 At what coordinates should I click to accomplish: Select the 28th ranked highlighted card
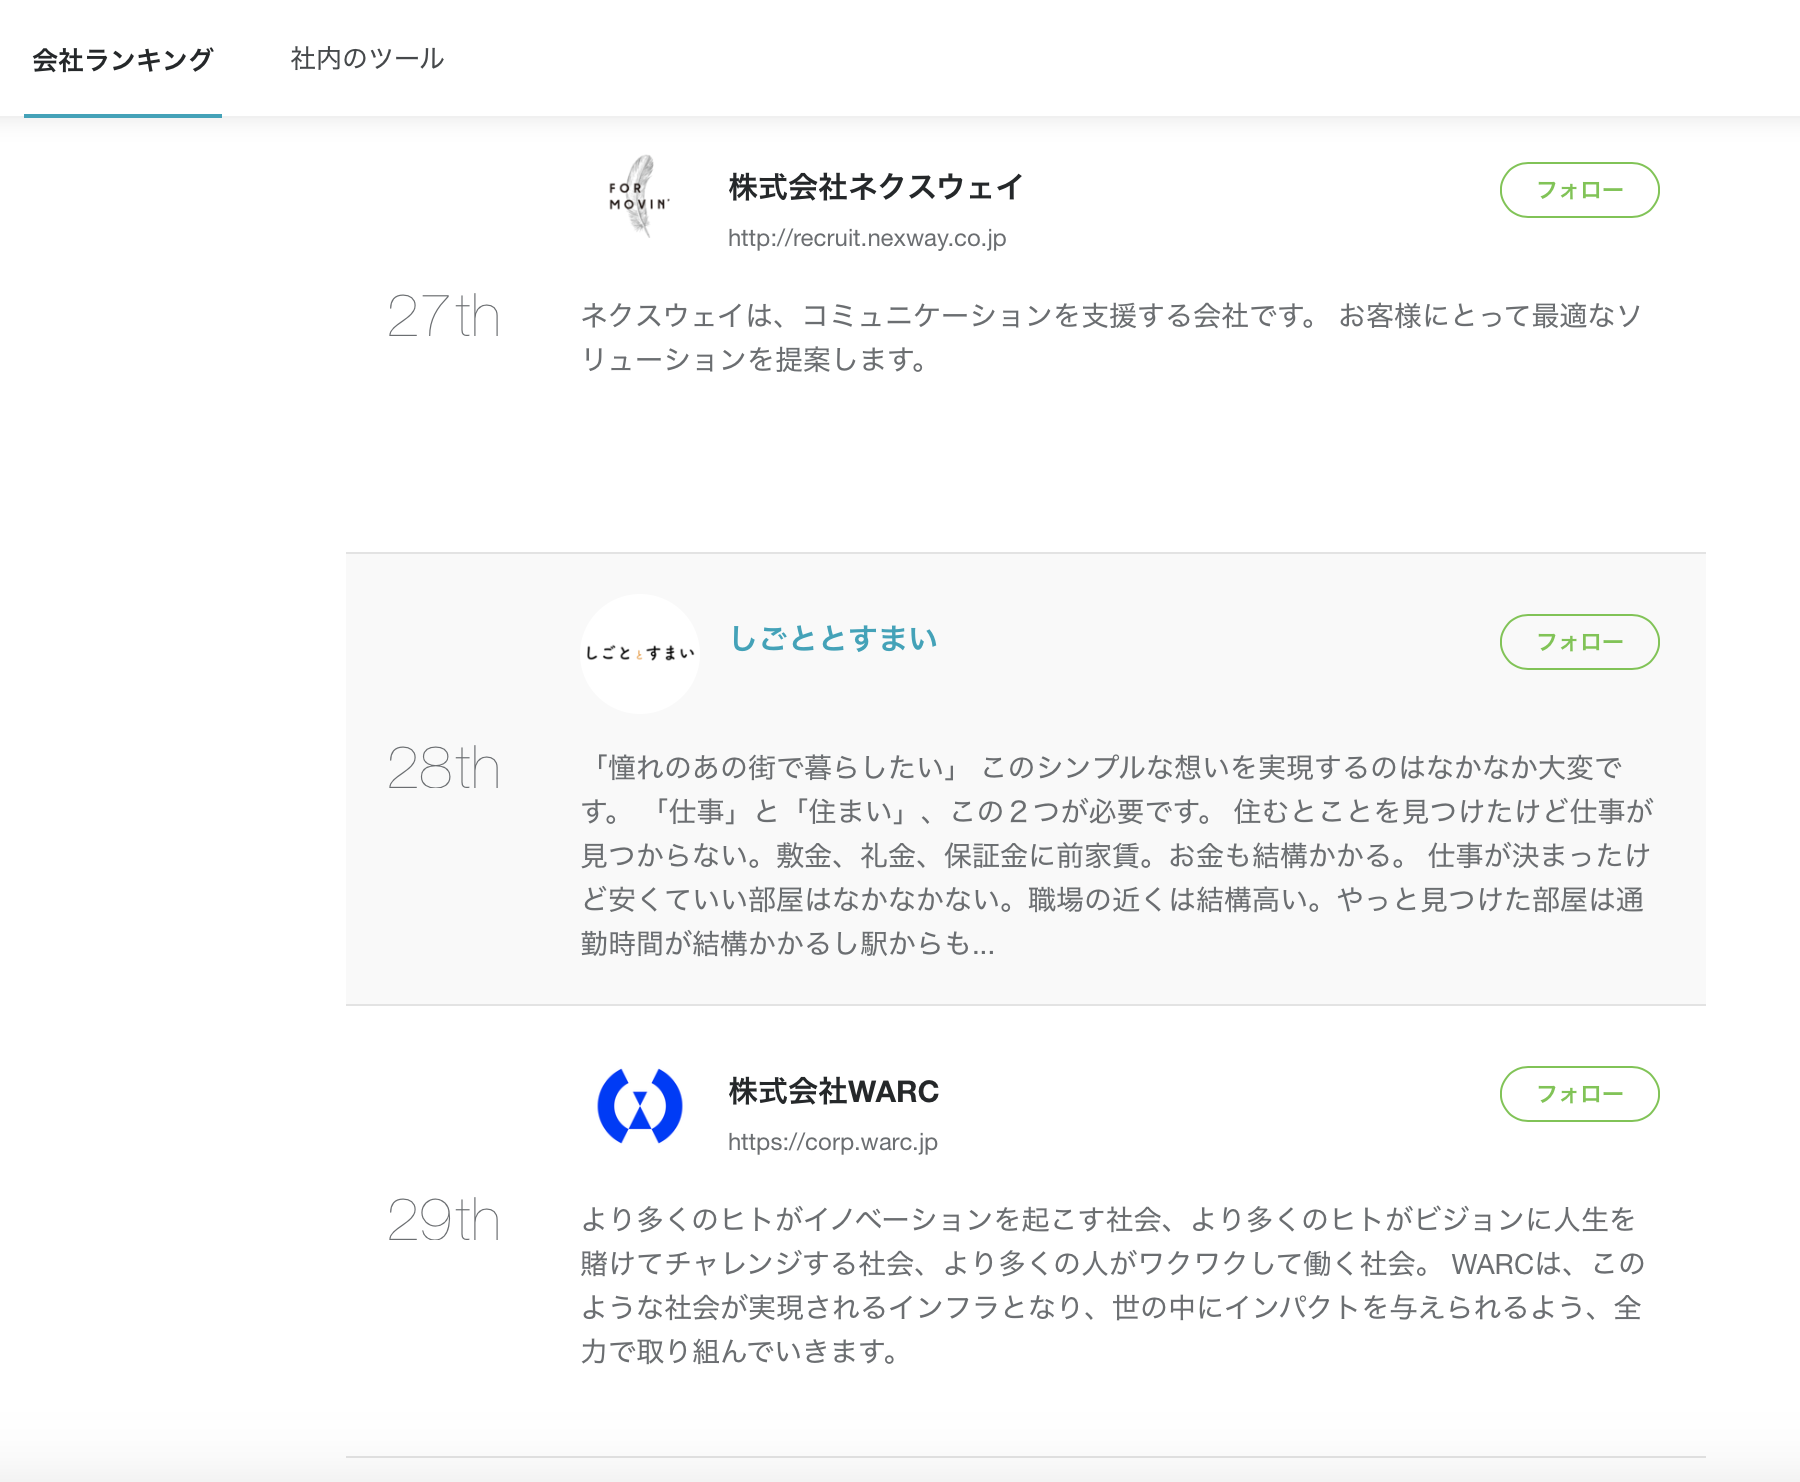tap(444, 768)
